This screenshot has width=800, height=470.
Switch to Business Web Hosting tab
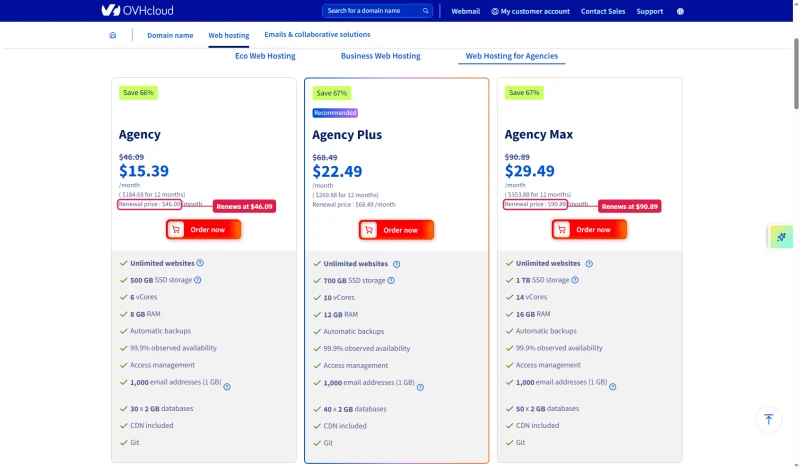click(380, 56)
